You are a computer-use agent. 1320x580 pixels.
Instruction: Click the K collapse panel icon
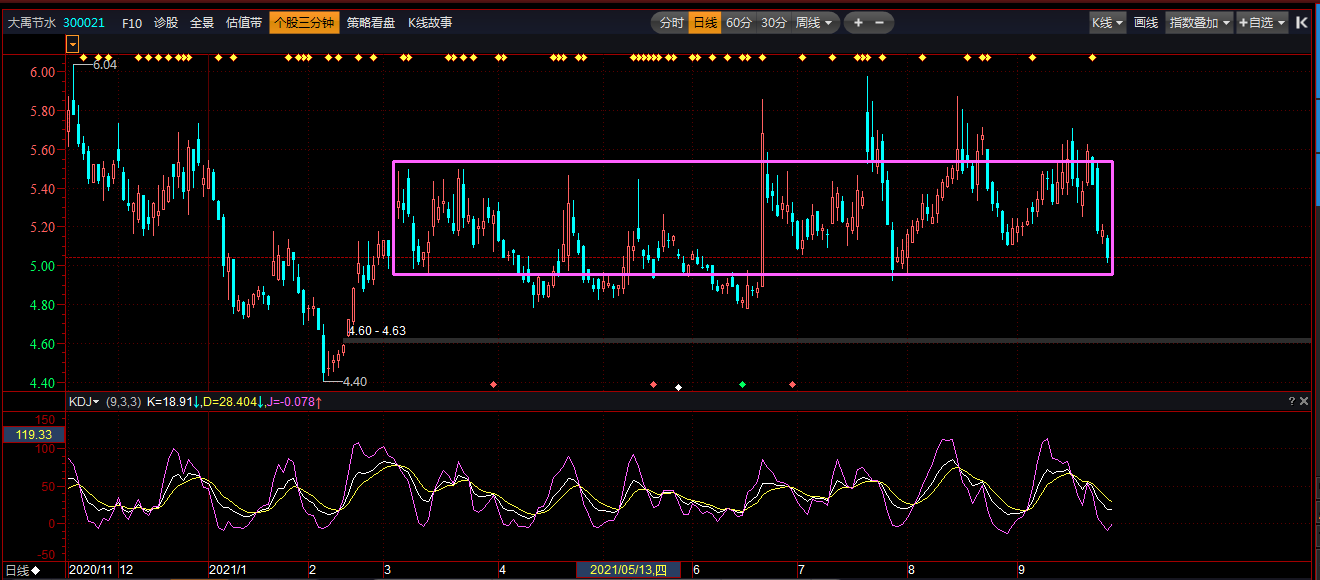pyautogui.click(x=1302, y=22)
